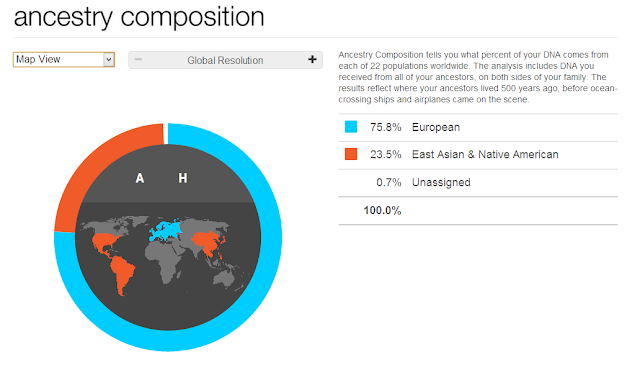Click orange North America region on map
This screenshot has width=640, height=365.
[103, 242]
